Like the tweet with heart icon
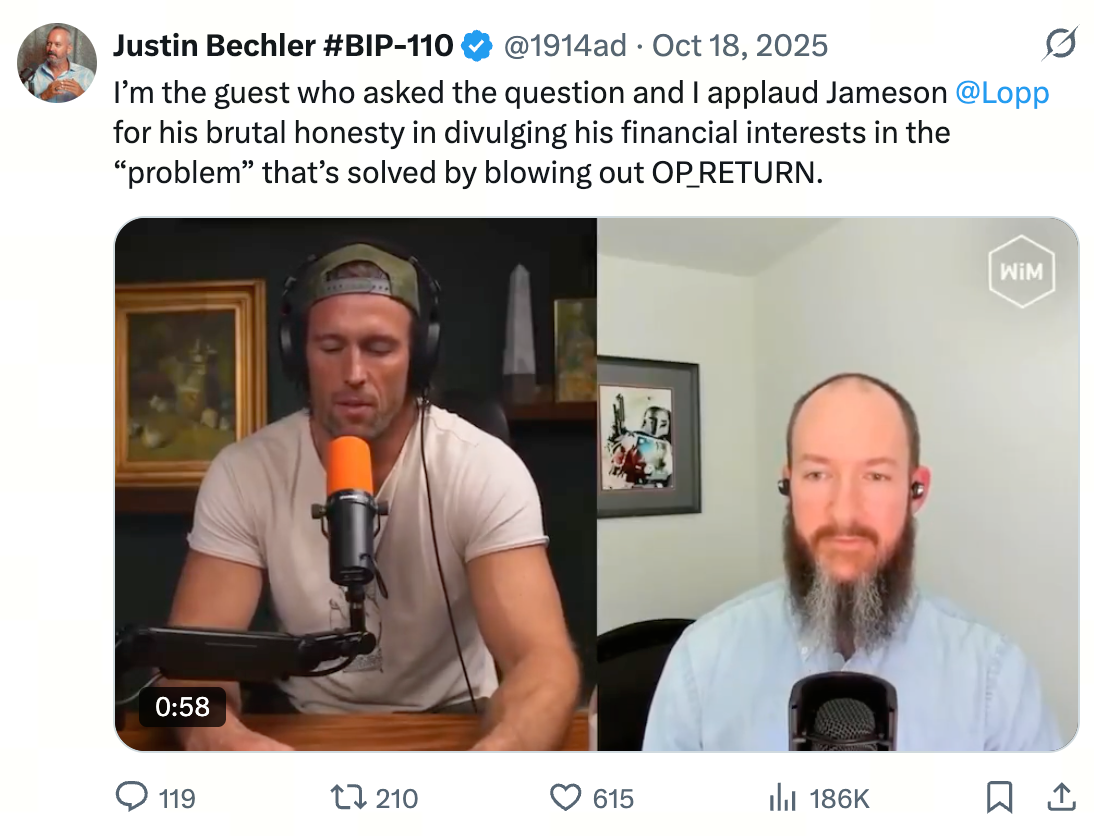 [x=565, y=797]
